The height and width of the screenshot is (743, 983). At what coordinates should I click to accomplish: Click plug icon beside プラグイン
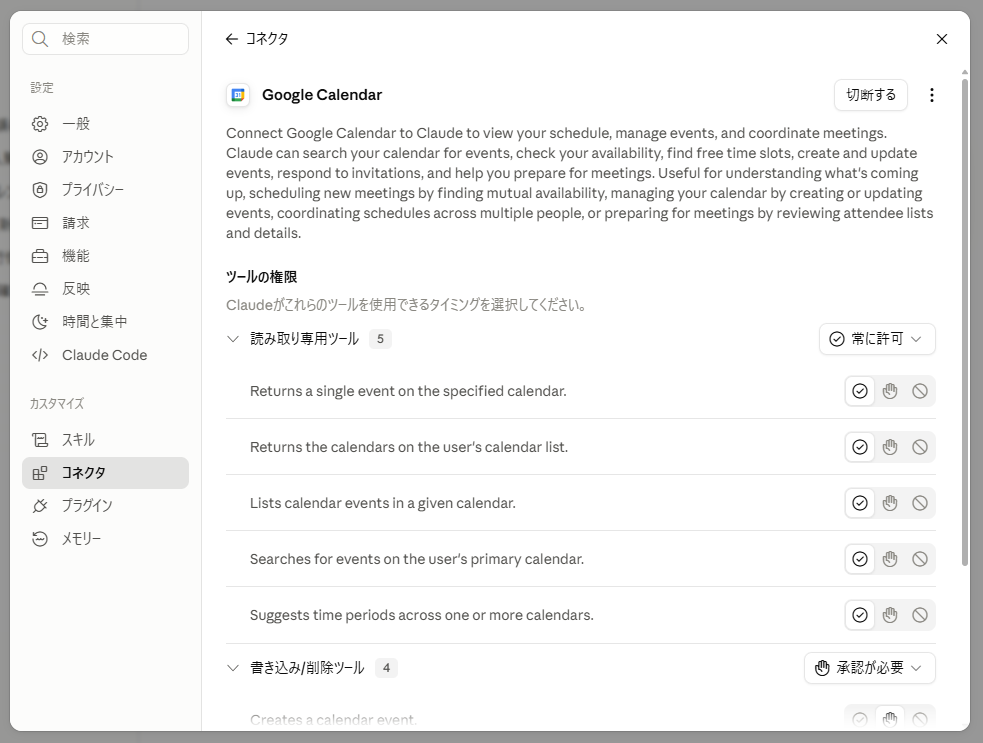tap(40, 505)
